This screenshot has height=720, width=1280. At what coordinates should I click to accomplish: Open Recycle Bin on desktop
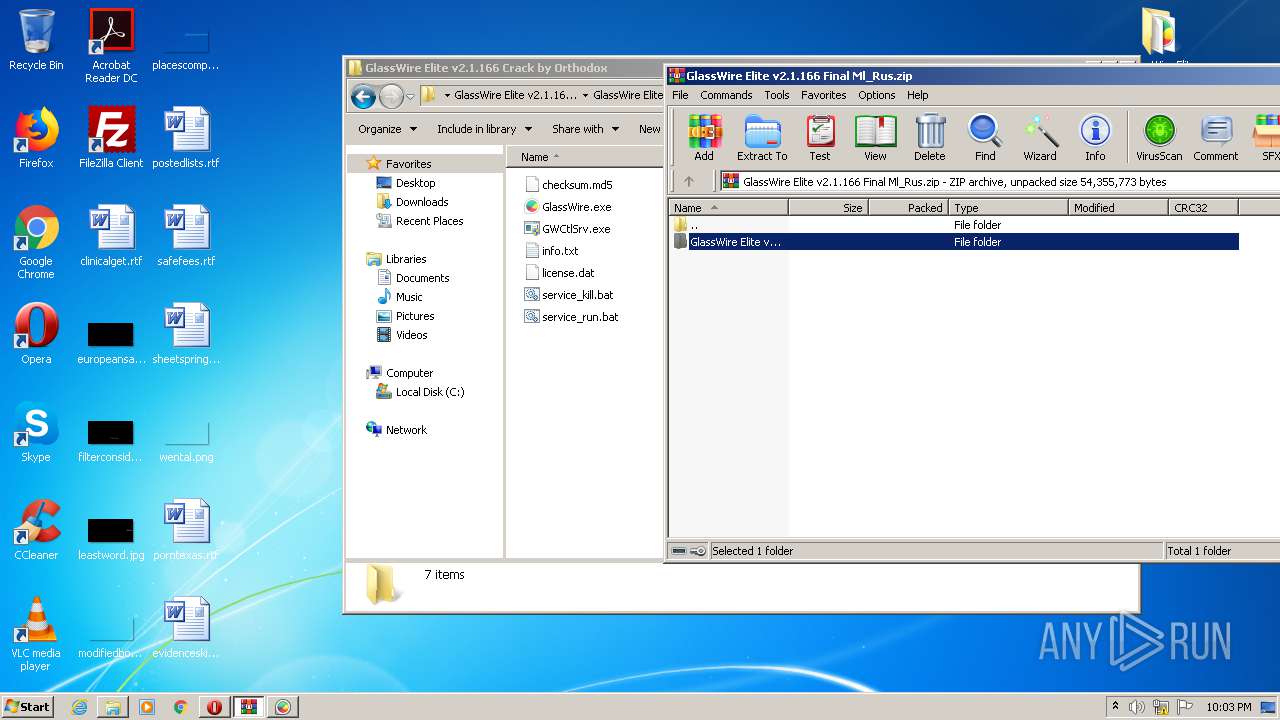36,40
